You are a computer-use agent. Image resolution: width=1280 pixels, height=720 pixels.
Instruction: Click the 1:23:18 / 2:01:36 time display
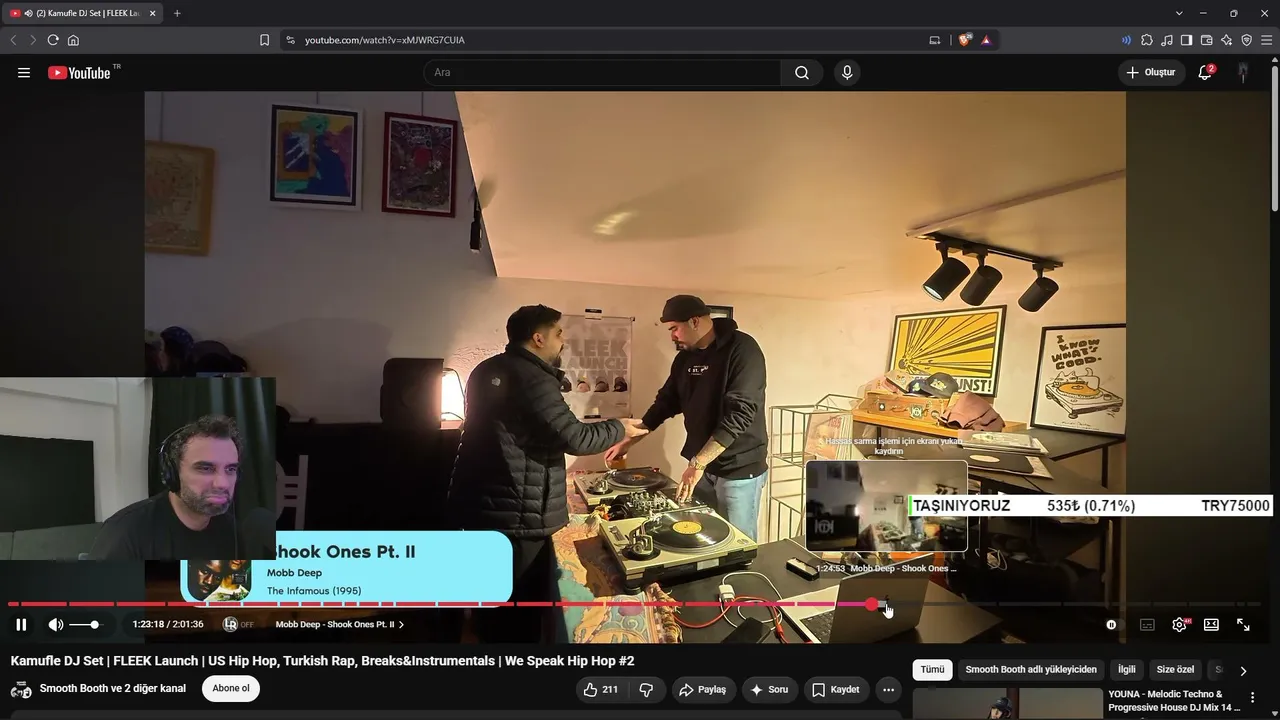click(168, 625)
